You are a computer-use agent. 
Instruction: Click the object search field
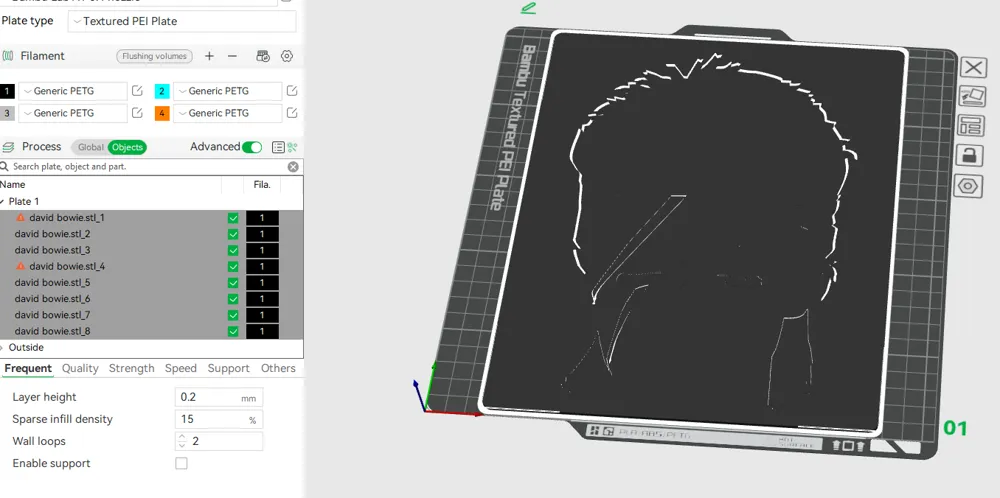click(x=148, y=166)
